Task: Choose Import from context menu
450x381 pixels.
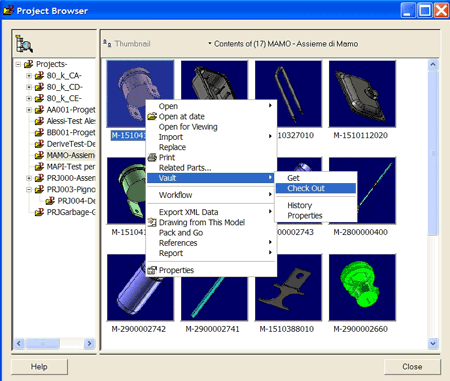Action: [211, 137]
